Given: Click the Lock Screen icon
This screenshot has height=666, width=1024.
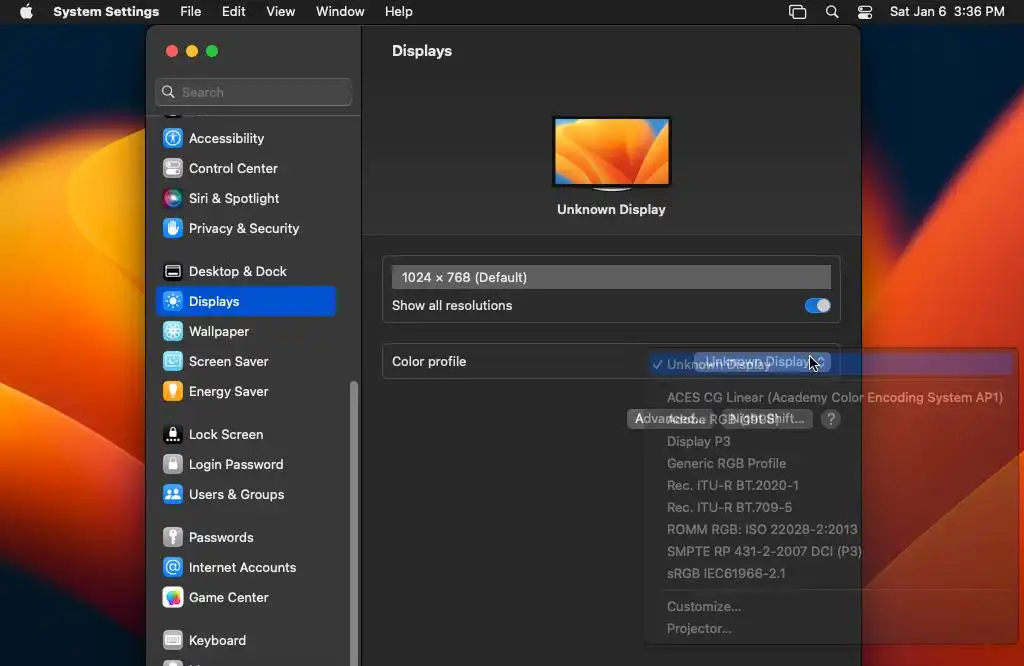Looking at the screenshot, I should (x=172, y=435).
